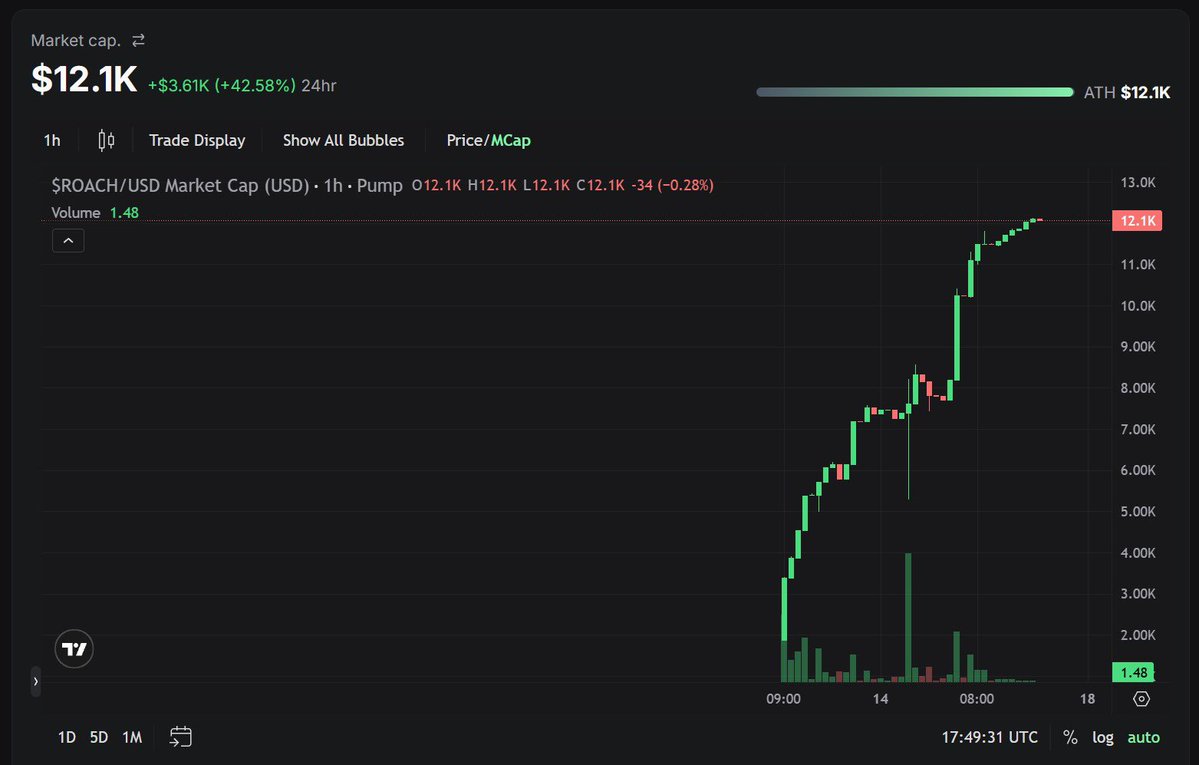Expand the left side panel arrow
This screenshot has width=1199, height=765.
click(35, 681)
